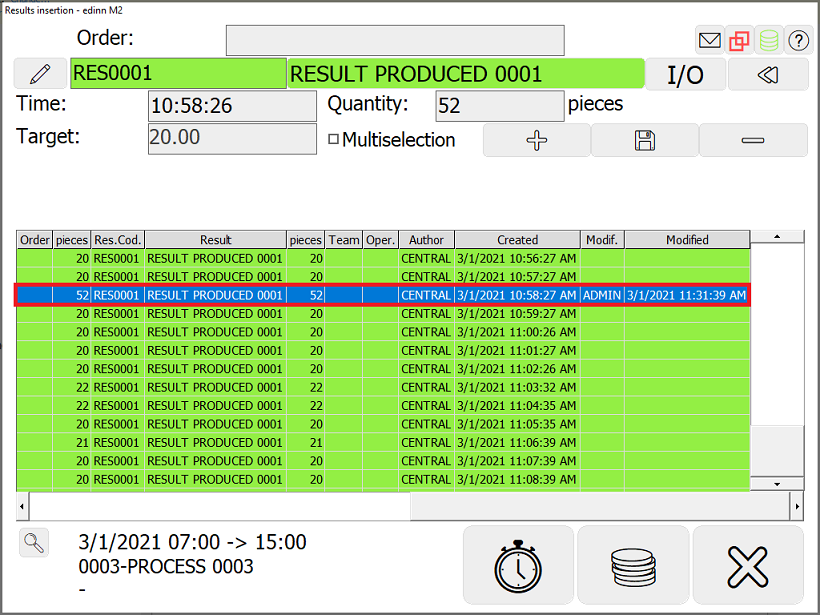
Task: Click the I/O button
Action: pyautogui.click(x=686, y=74)
